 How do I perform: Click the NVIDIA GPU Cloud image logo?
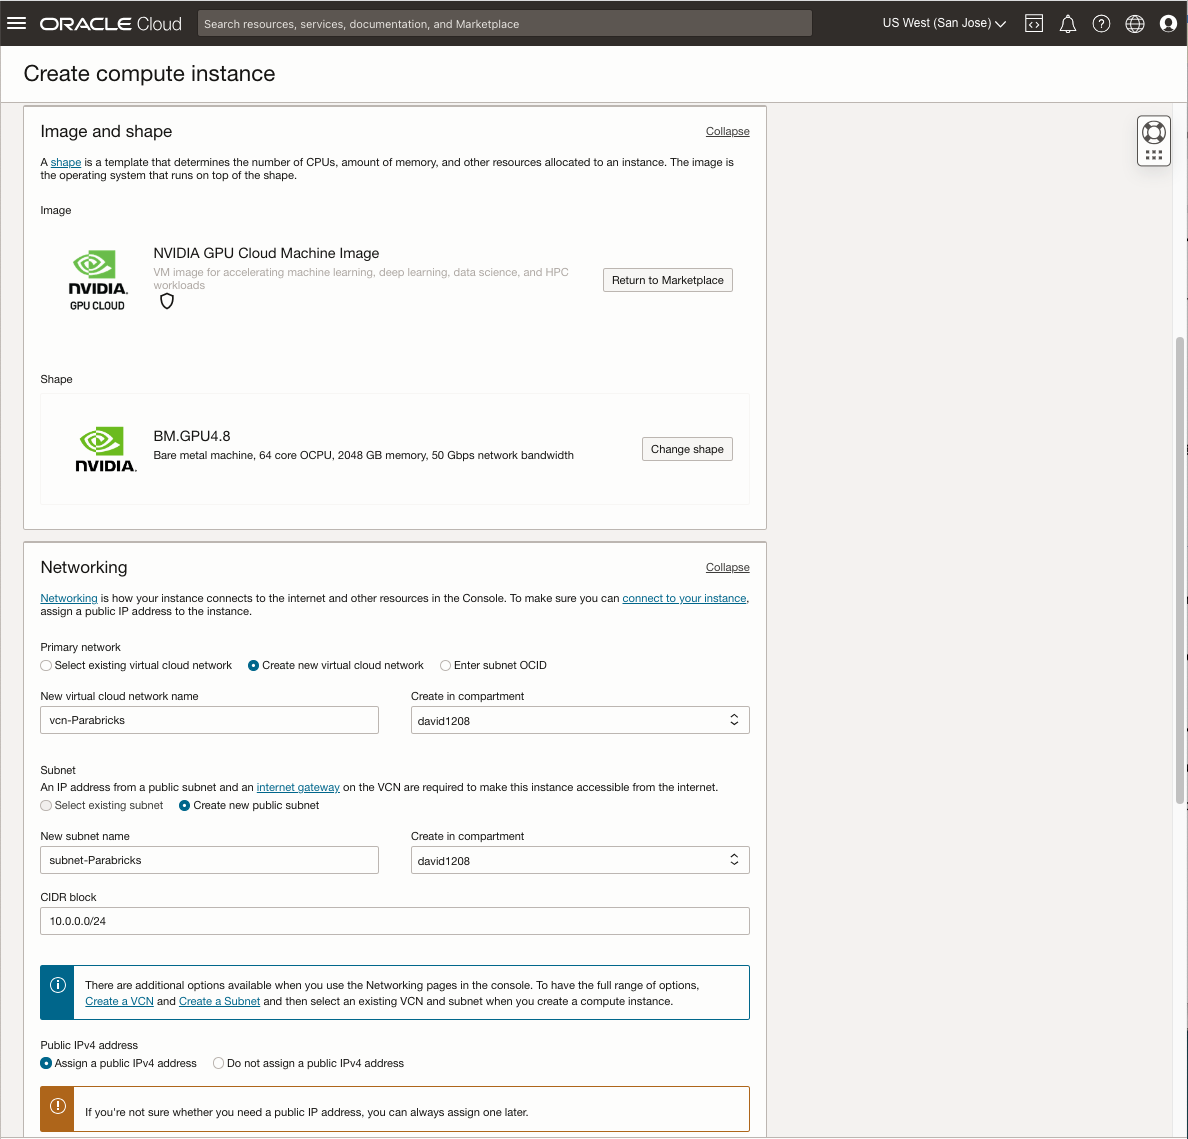click(x=96, y=278)
